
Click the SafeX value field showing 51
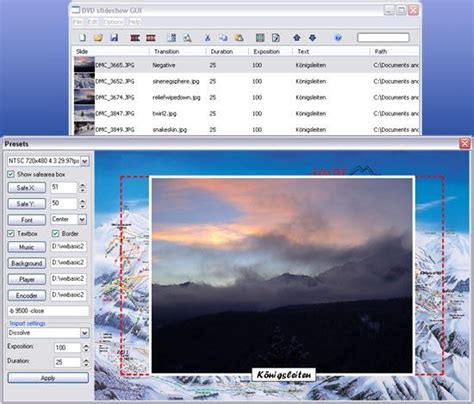tap(64, 187)
